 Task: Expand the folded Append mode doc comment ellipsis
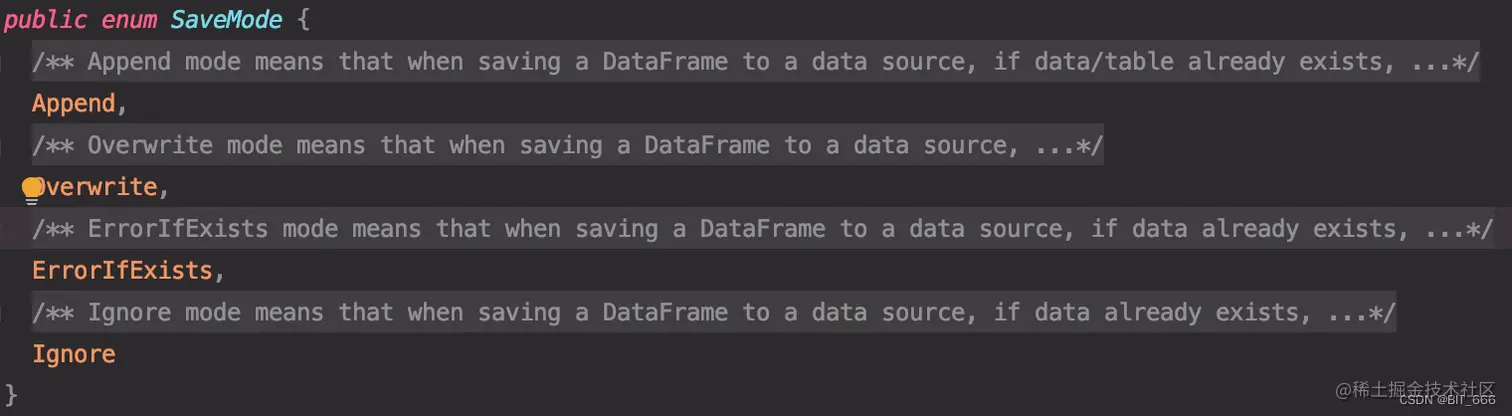pos(1430,61)
